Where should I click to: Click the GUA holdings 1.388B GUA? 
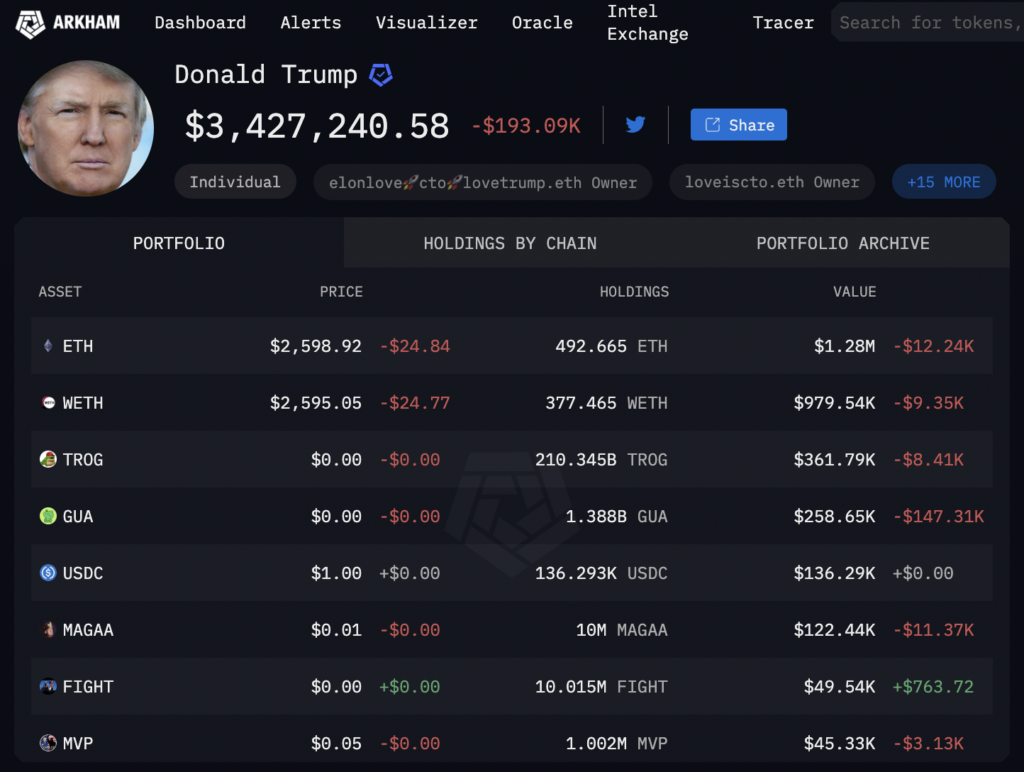point(616,517)
